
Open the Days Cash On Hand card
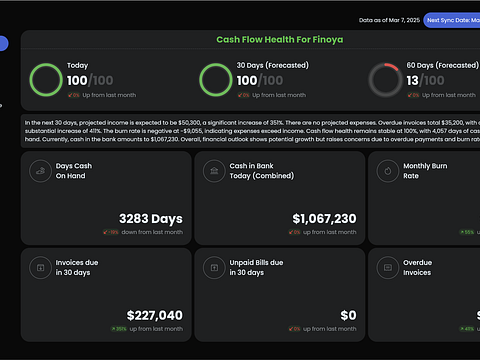click(106, 198)
